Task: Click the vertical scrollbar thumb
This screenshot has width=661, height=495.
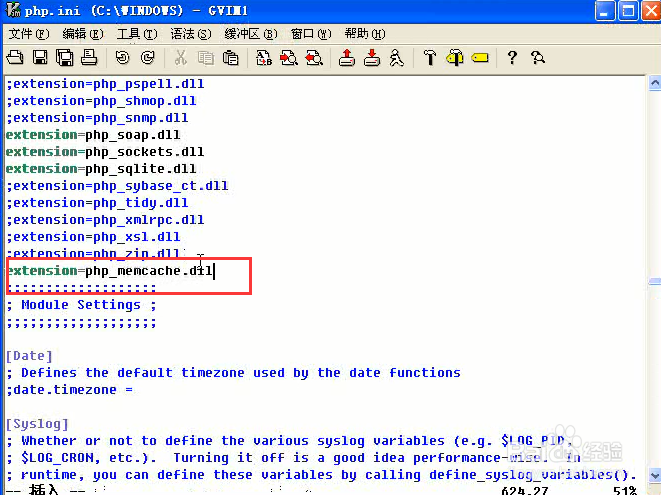Action: [655, 282]
